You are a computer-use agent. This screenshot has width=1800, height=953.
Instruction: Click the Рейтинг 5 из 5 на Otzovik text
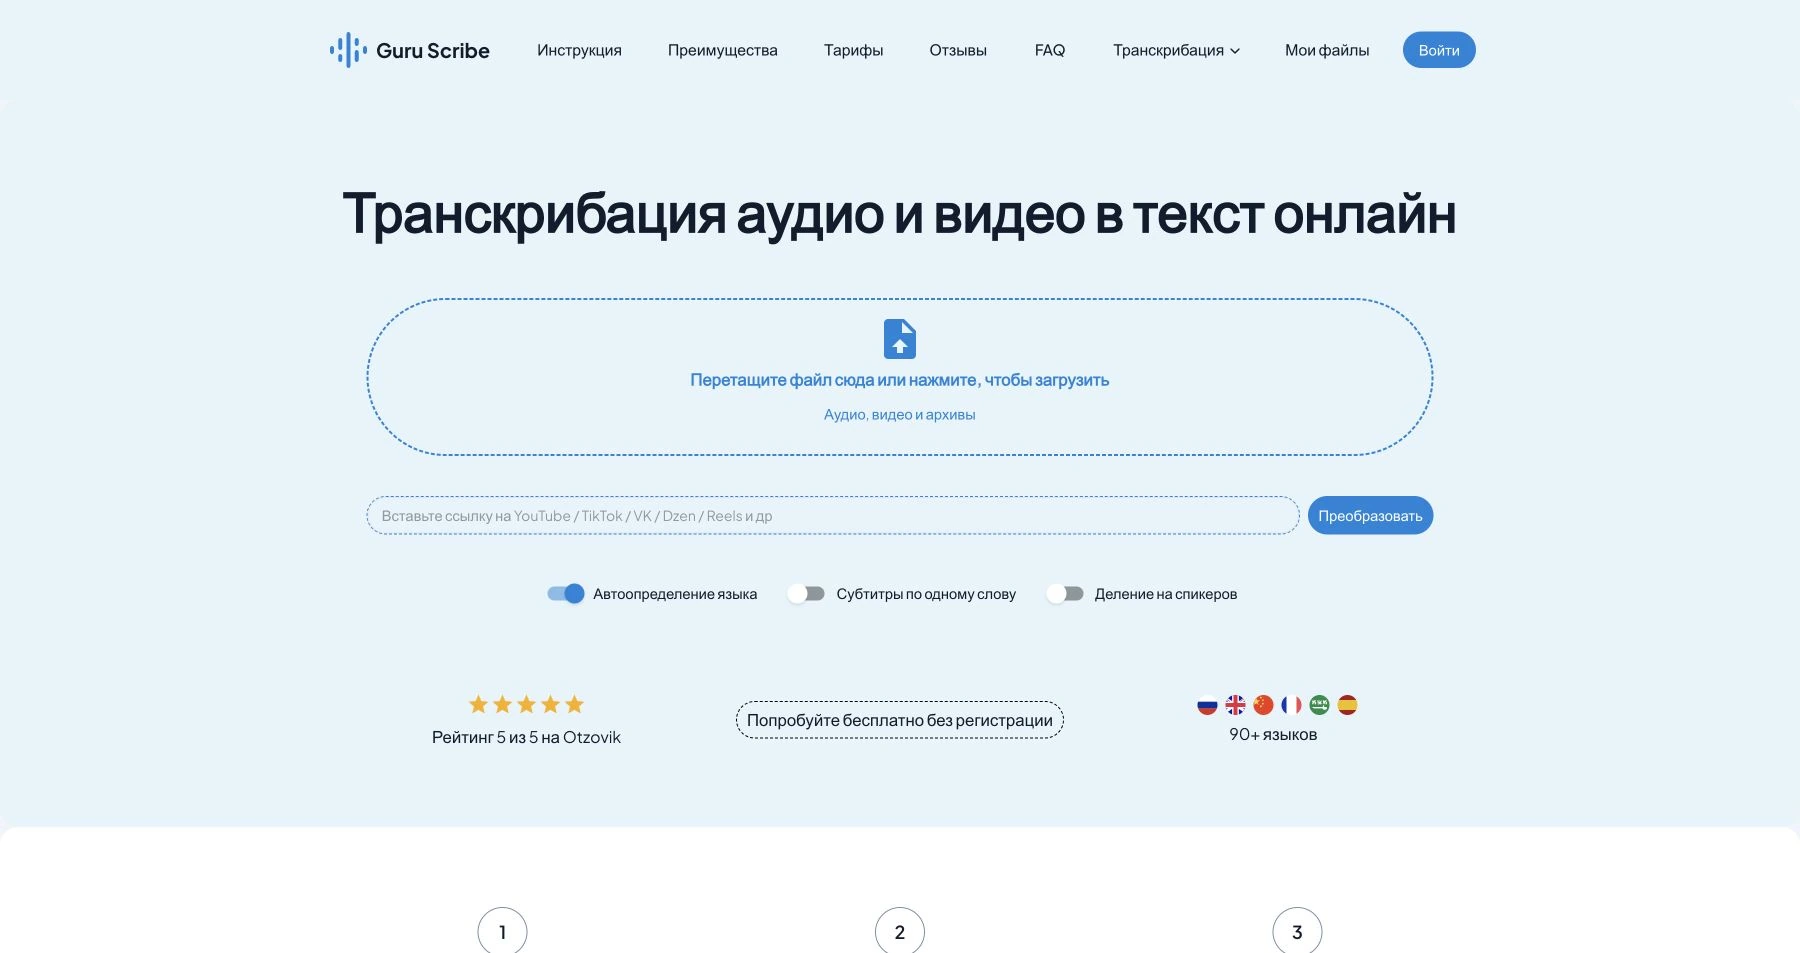(526, 737)
